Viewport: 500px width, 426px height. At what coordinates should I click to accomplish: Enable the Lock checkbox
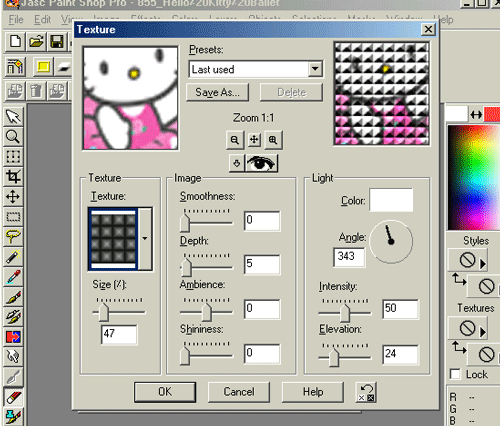(455, 374)
